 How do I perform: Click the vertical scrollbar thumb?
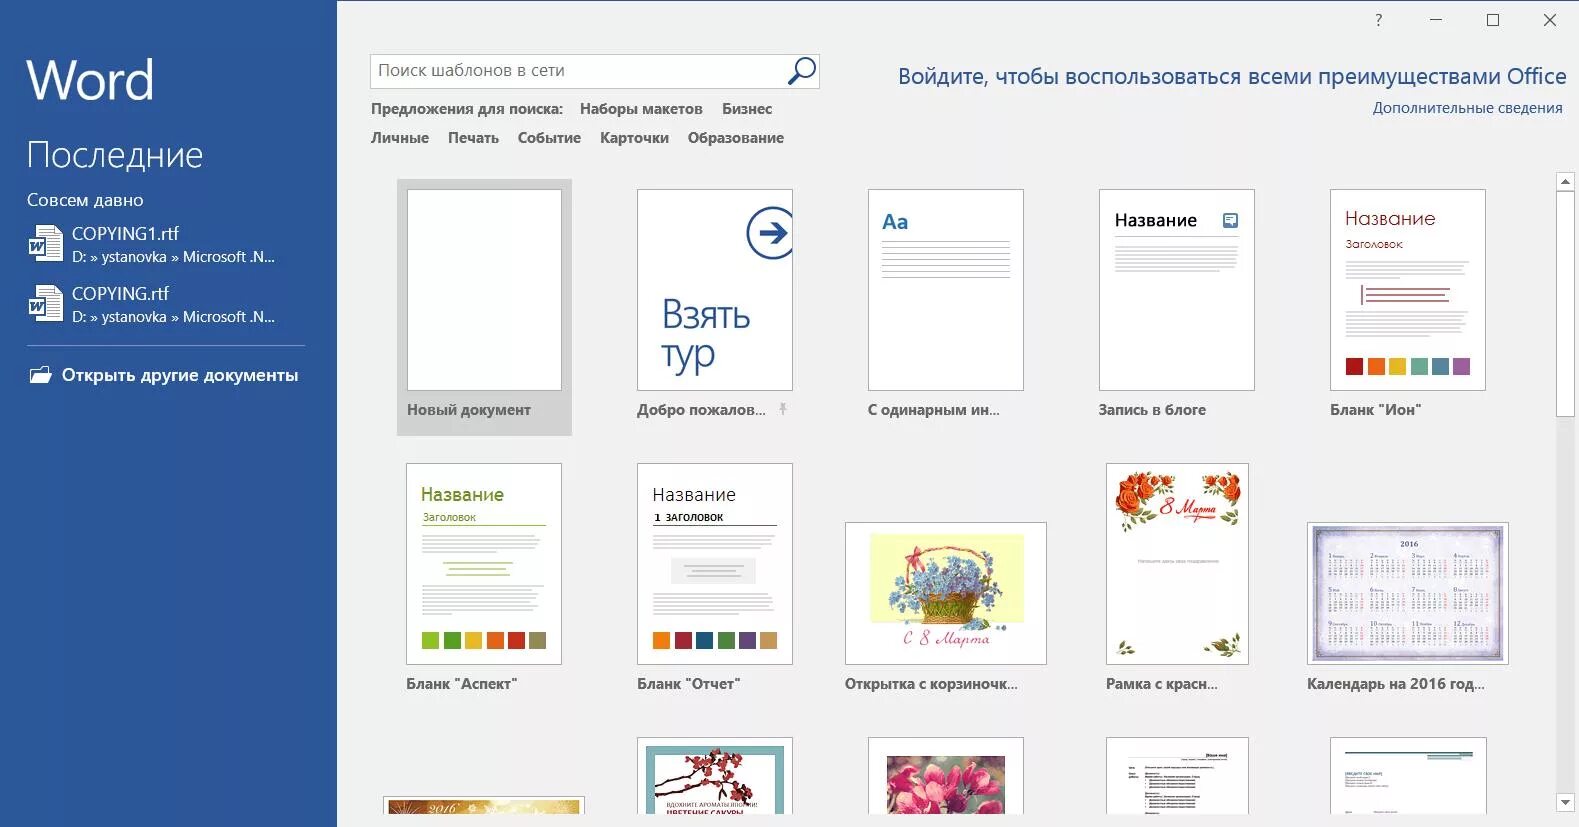1566,304
